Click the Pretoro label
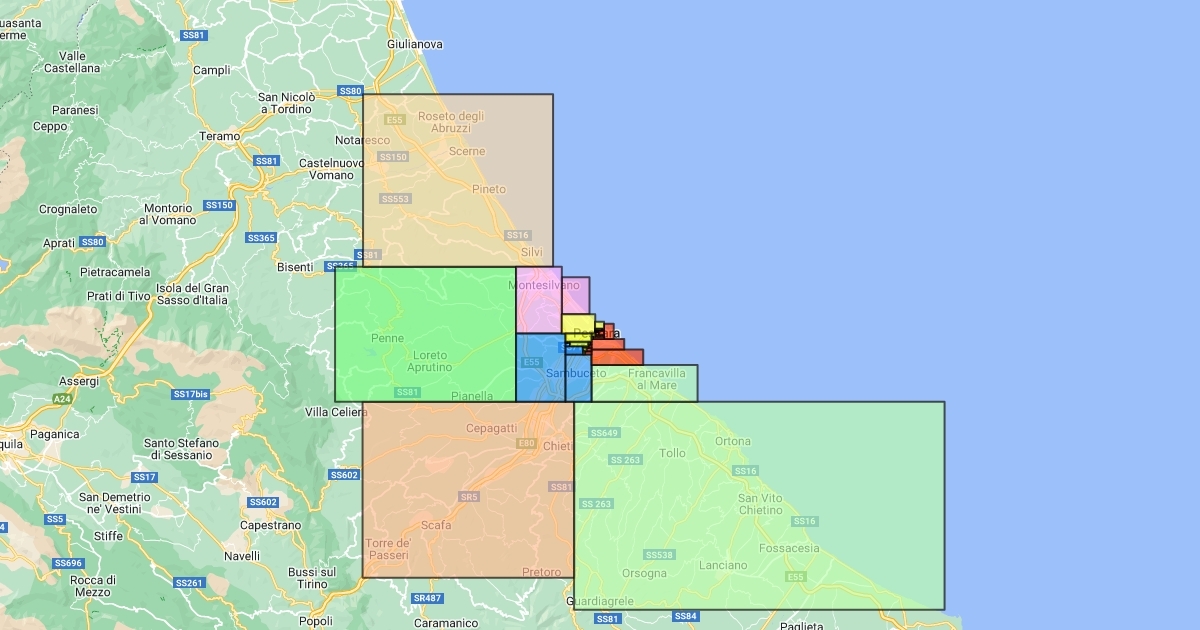 (542, 572)
